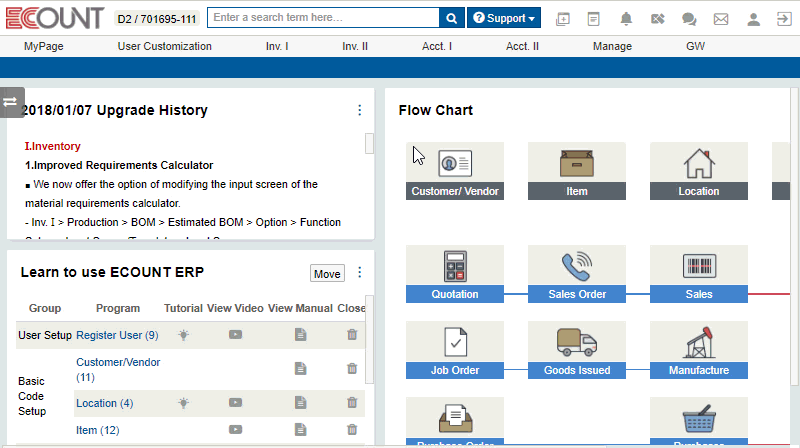The image size is (800, 448).
Task: Toggle the side panel swap arrows button
Action: pyautogui.click(x=11, y=102)
